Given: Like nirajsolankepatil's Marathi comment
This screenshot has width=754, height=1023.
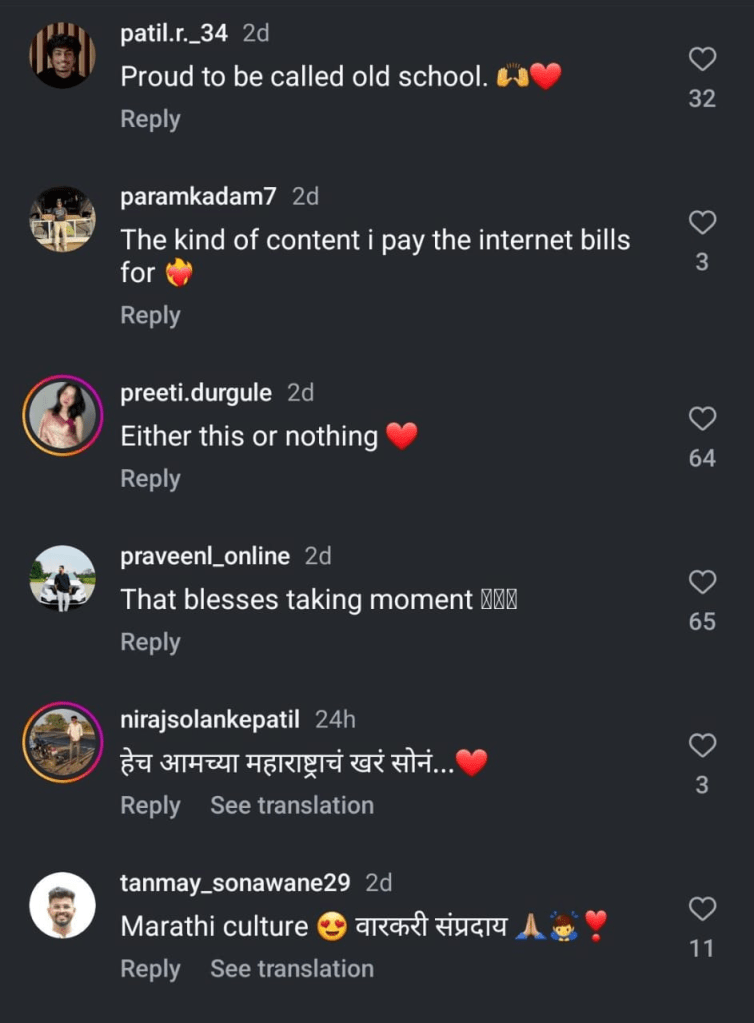Looking at the screenshot, I should tap(703, 745).
